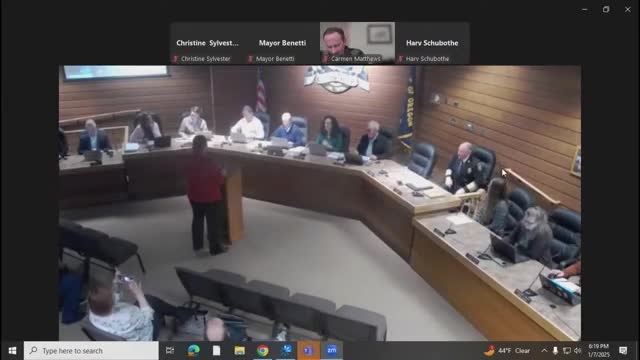Open Task View from the taskbar
Viewport: 640px width, 360px height.
(170, 351)
